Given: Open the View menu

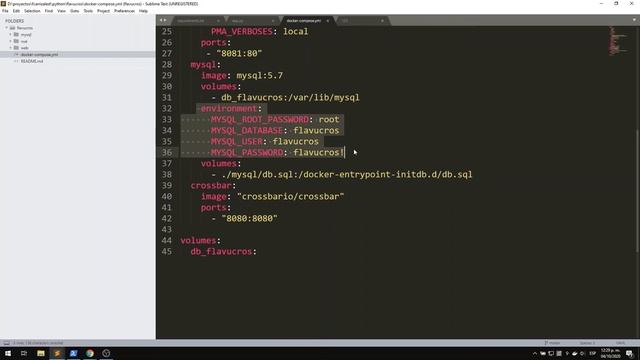Looking at the screenshot, I should (x=61, y=11).
